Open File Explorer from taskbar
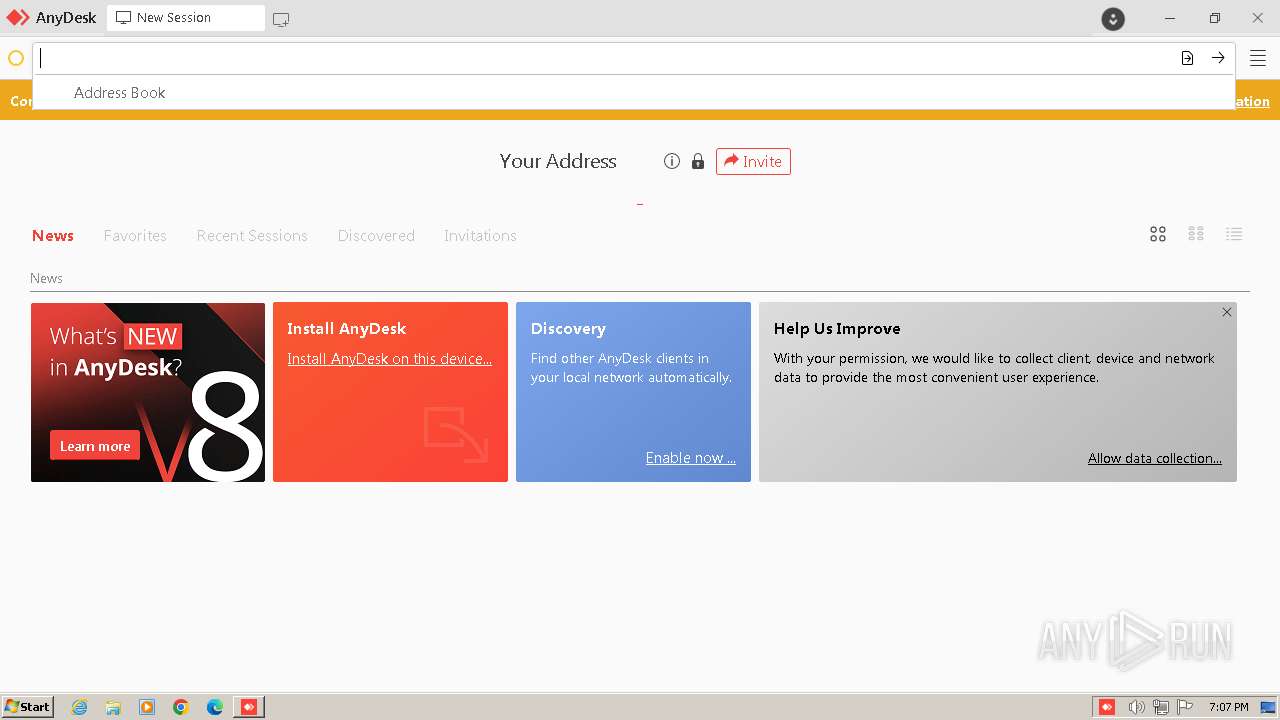1280x720 pixels. point(113,707)
